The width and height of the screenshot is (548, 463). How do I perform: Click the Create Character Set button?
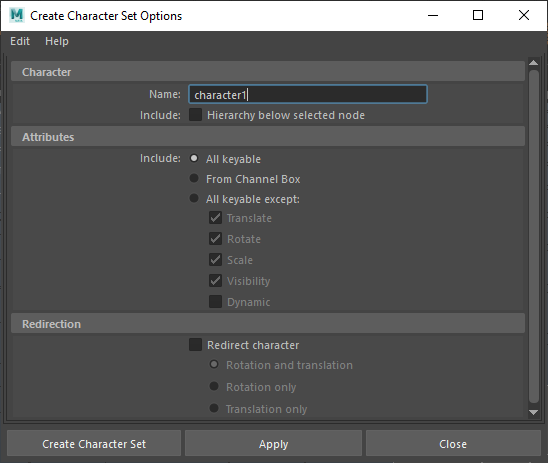pos(94,443)
